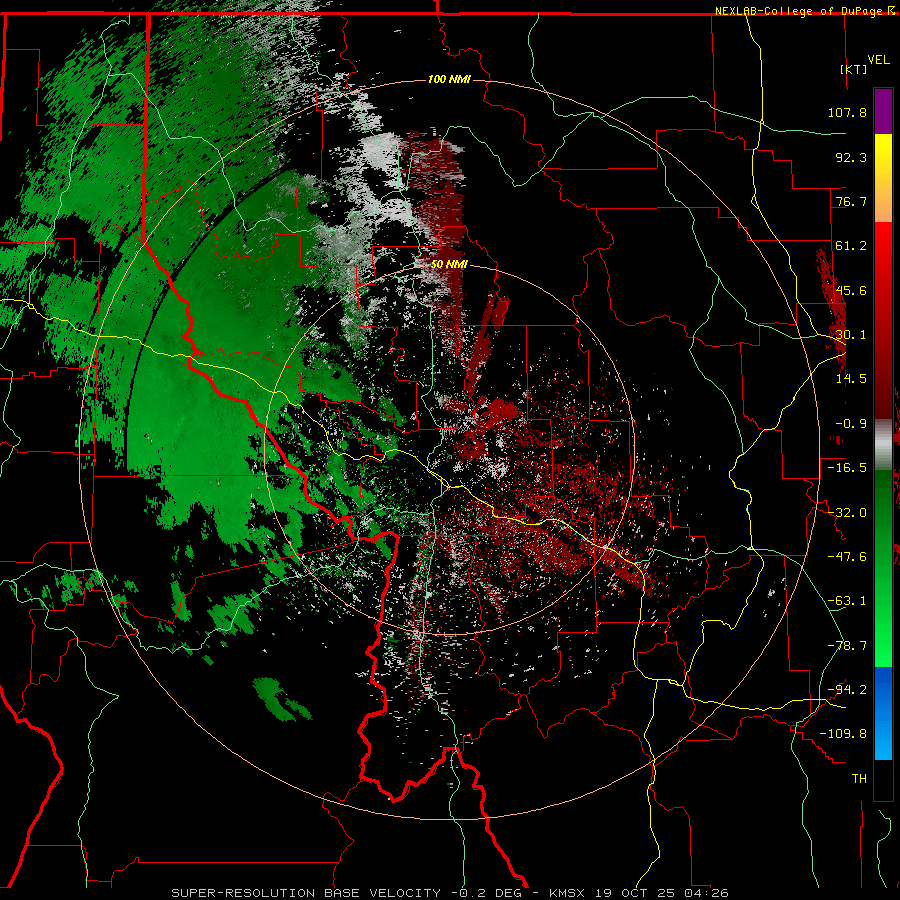
Task: Click the -94.2 velocity scale value
Action: coord(847,690)
